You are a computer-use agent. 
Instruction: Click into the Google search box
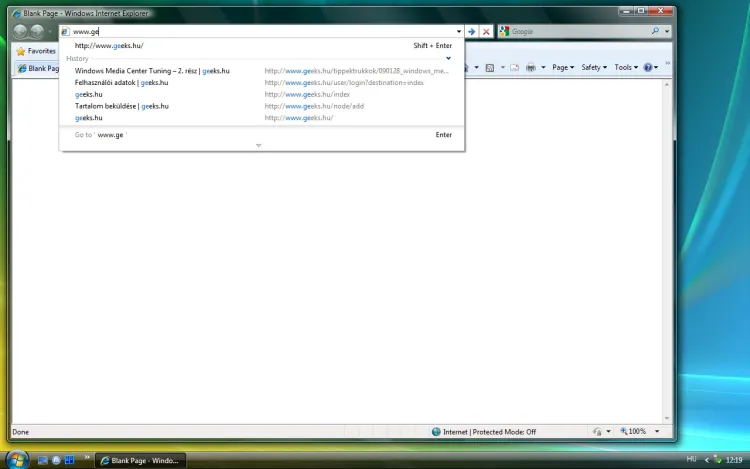point(575,32)
